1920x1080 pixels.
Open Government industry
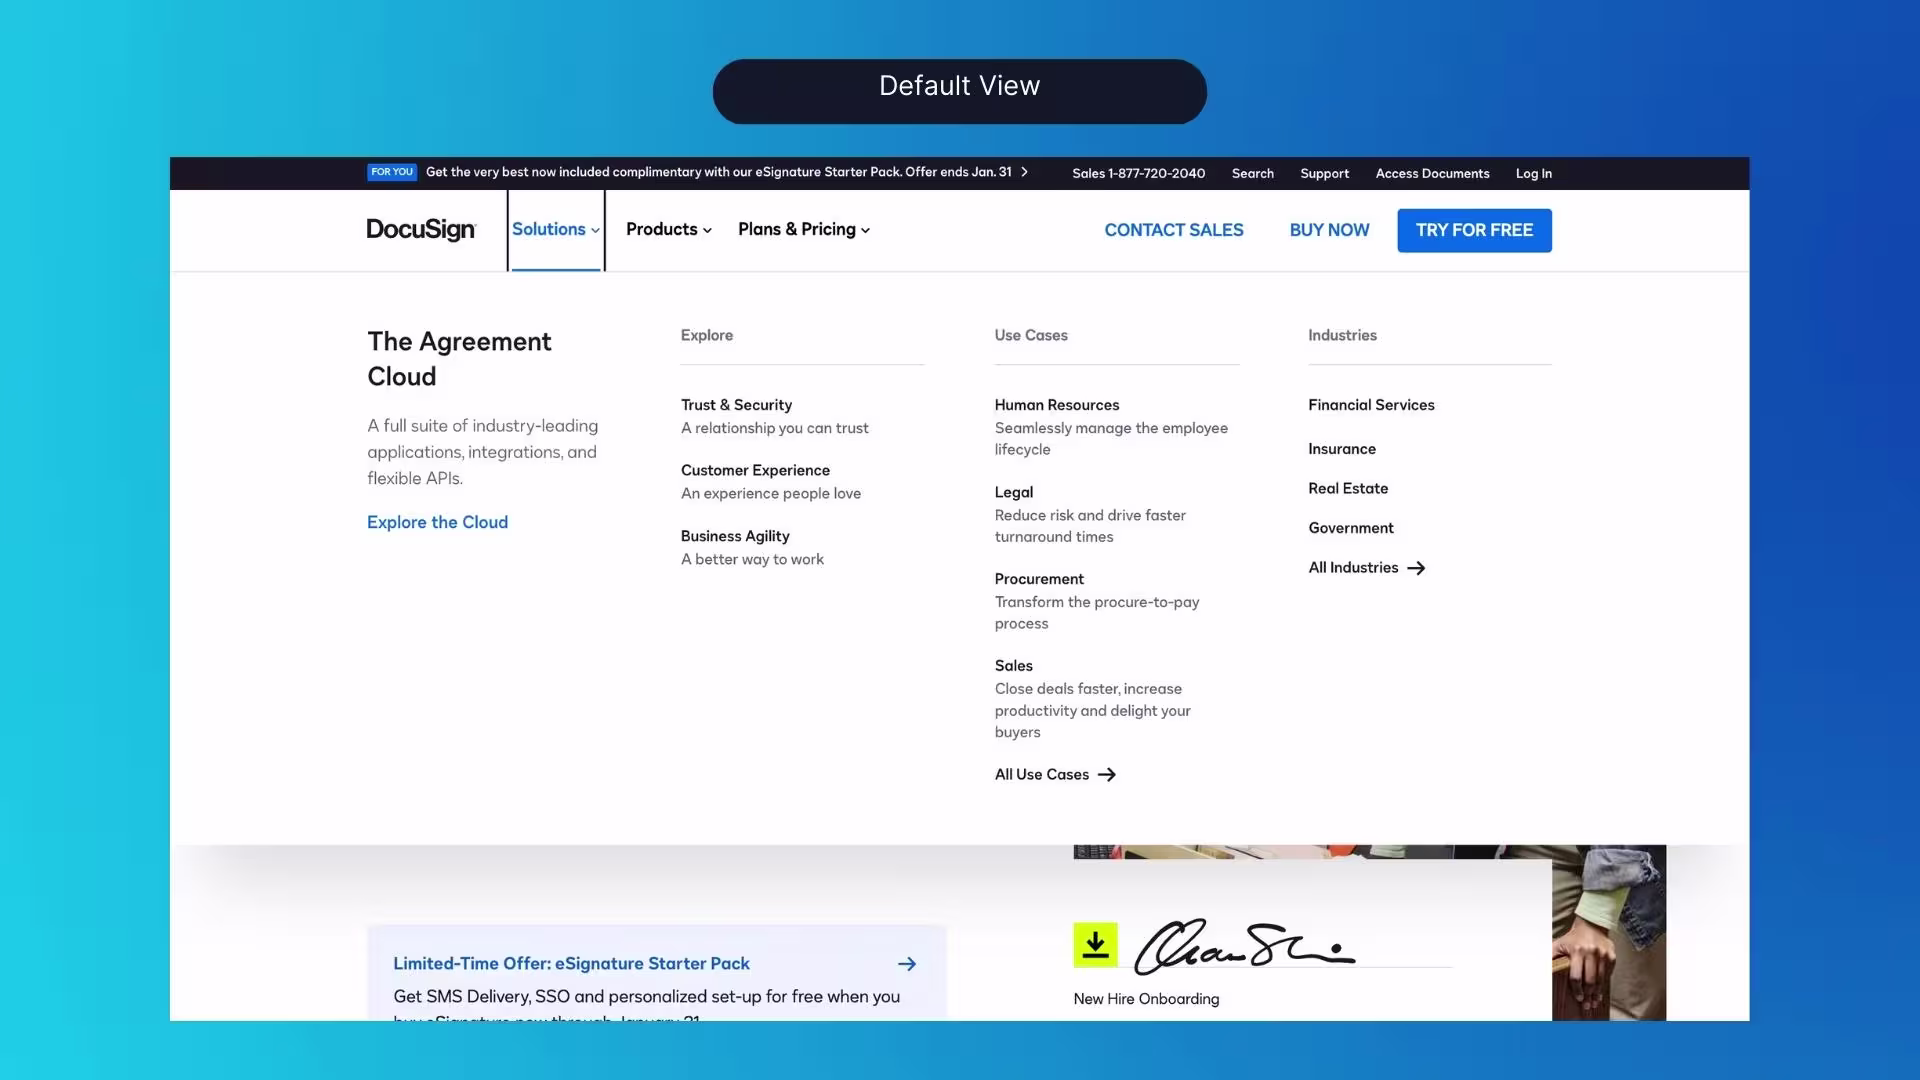1351,528
